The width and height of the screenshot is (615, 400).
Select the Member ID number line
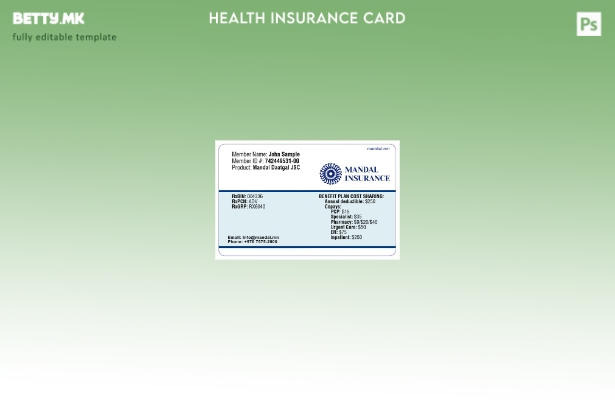coord(264,161)
